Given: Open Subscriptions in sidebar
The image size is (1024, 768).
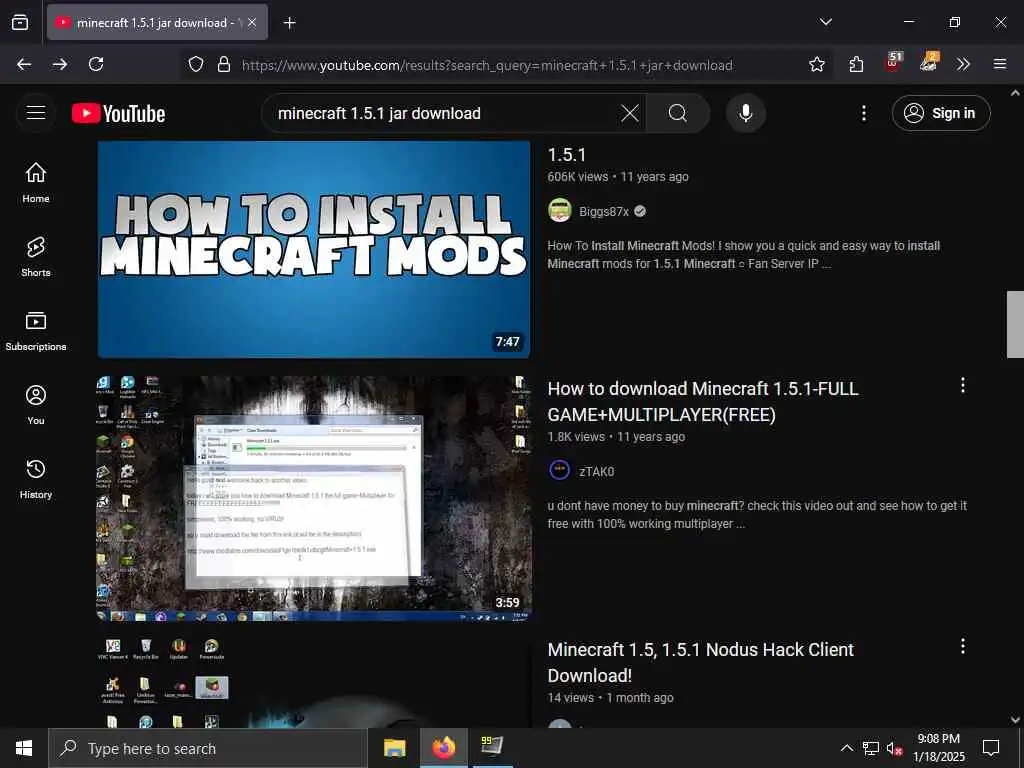Looking at the screenshot, I should click(36, 331).
